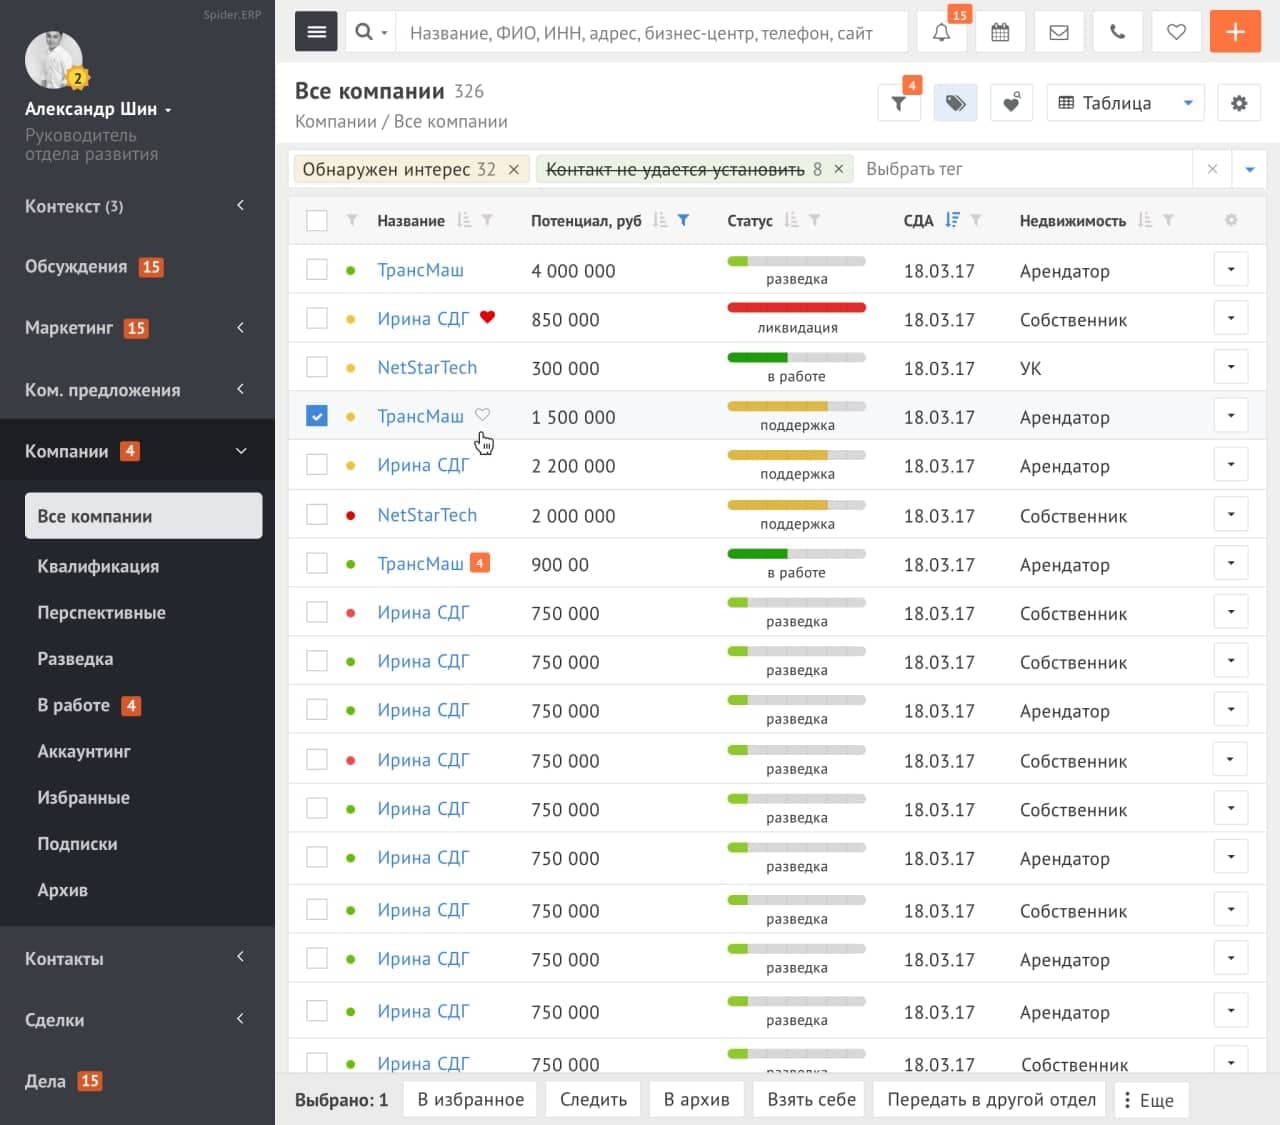This screenshot has width=1280, height=1125.
Task: Click the orange plus add button
Action: point(1235,32)
